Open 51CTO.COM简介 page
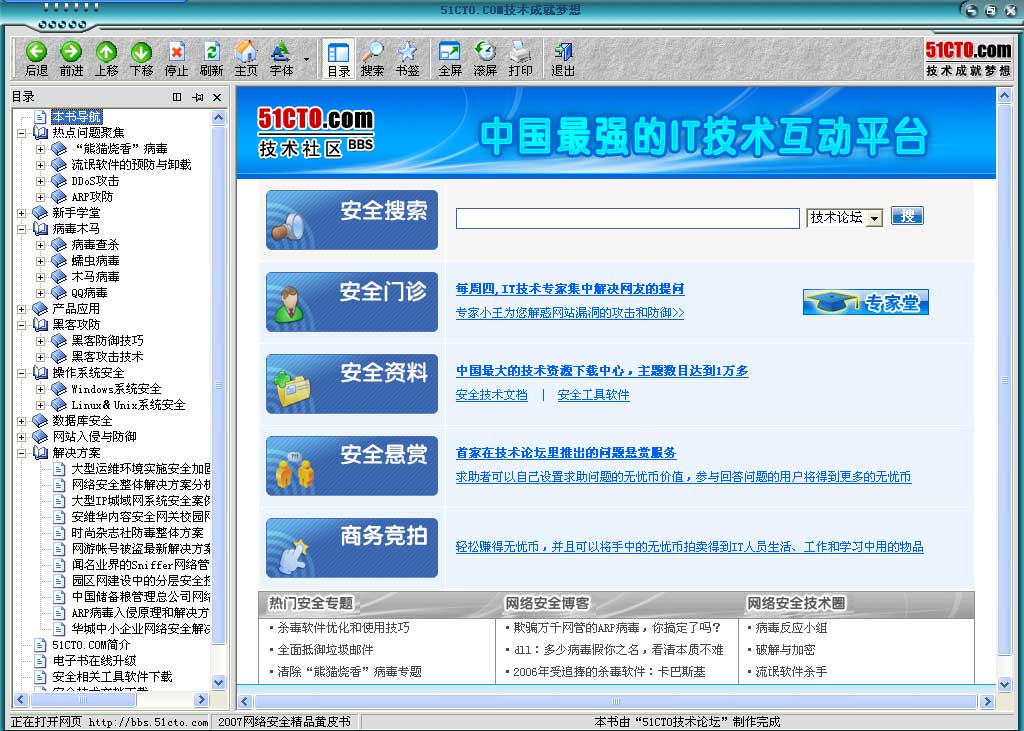The width and height of the screenshot is (1024, 731). (91, 645)
